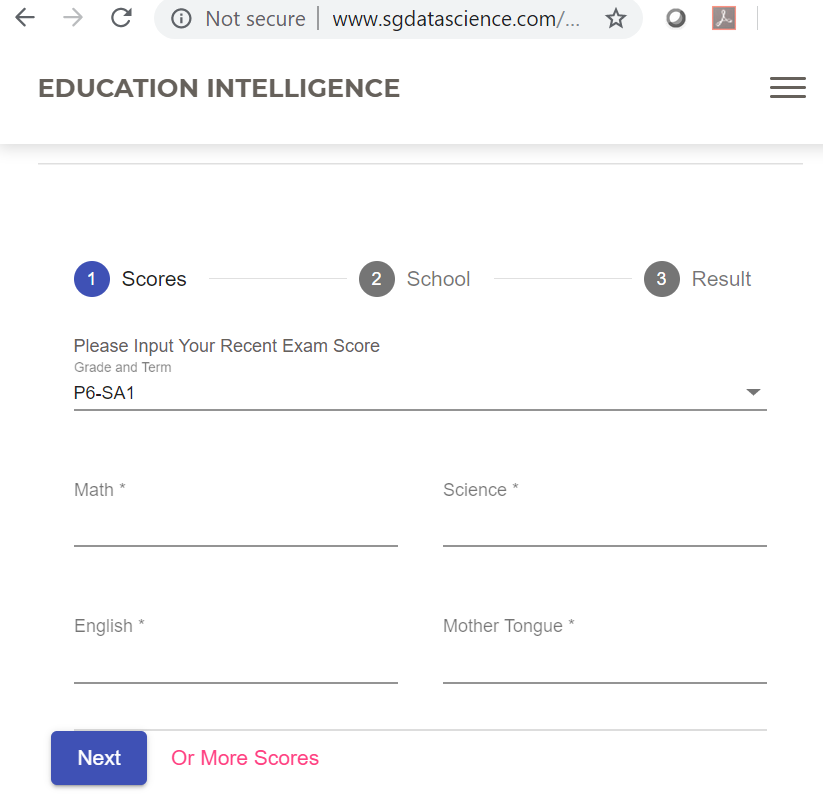The height and width of the screenshot is (809, 823).
Task: Click the Not secure info icon
Action: point(181,19)
